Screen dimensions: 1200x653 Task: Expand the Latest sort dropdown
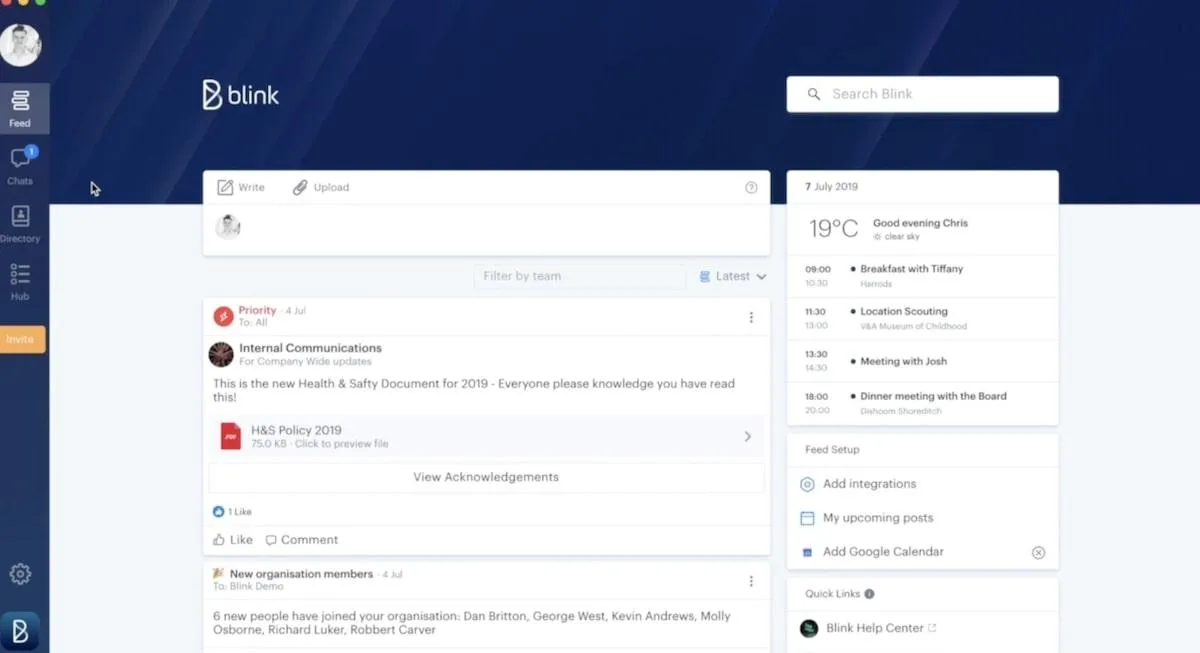[733, 276]
